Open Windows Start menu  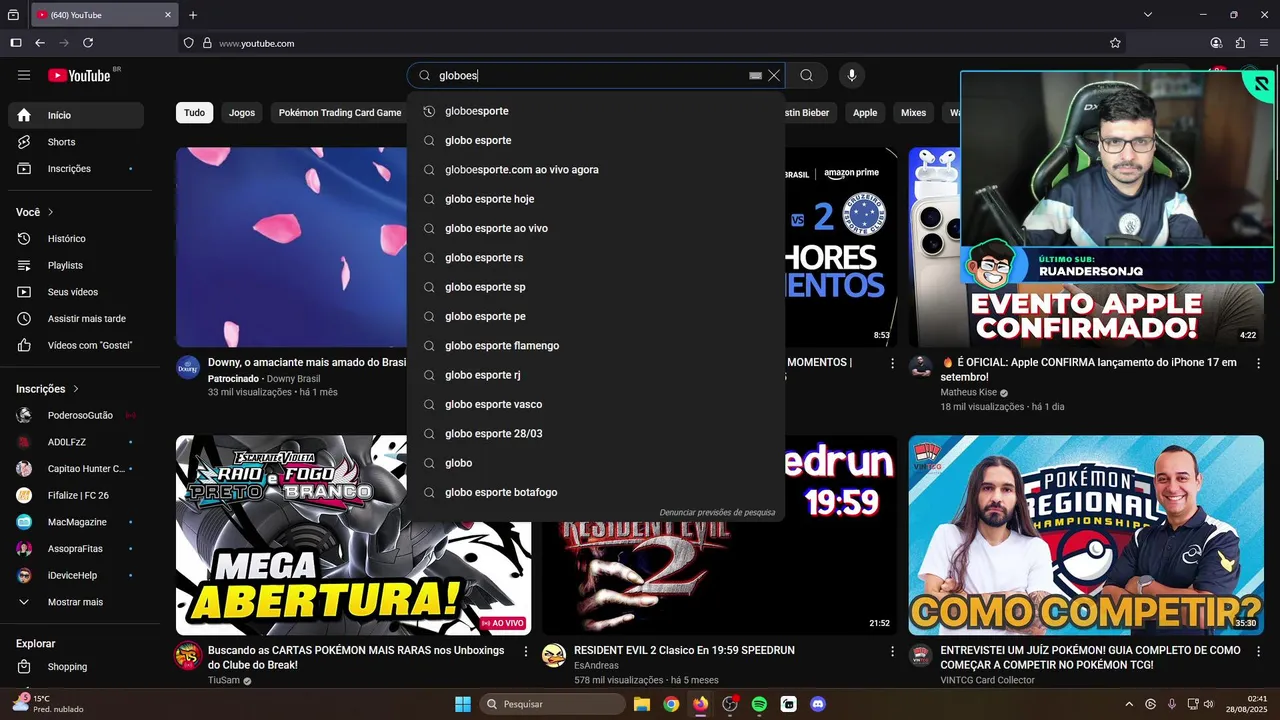pos(463,704)
